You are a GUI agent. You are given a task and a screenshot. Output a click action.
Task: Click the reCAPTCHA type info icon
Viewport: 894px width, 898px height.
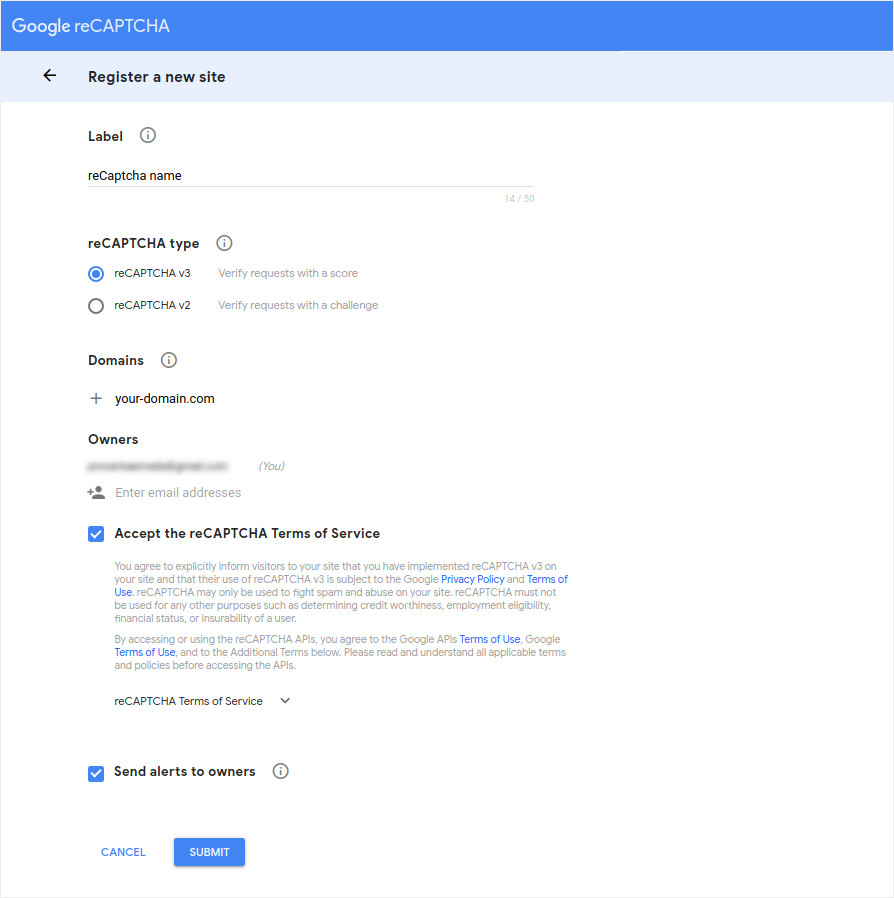pyautogui.click(x=224, y=243)
